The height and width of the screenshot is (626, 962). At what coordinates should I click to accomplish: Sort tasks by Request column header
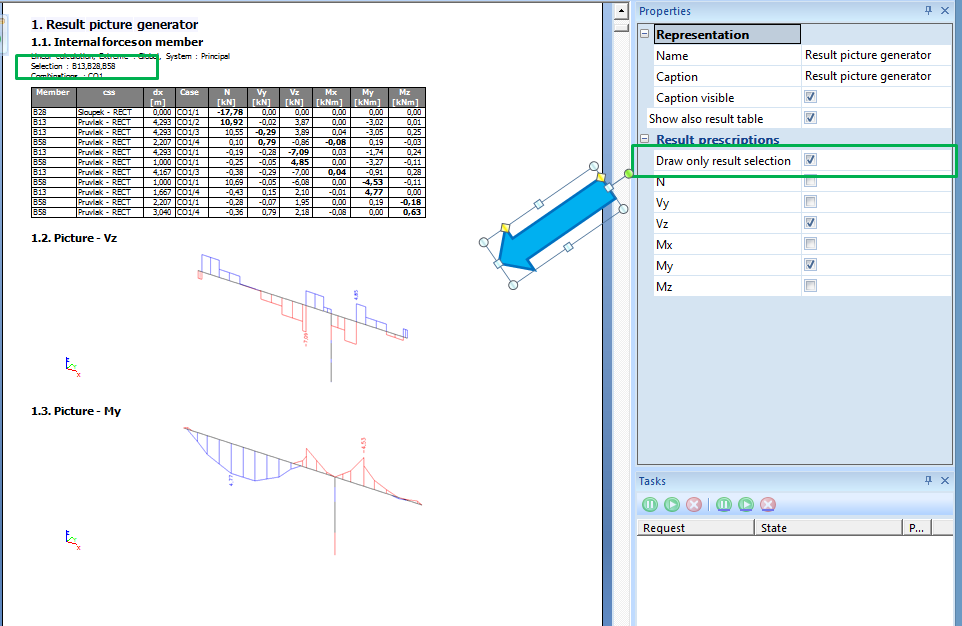coord(695,528)
